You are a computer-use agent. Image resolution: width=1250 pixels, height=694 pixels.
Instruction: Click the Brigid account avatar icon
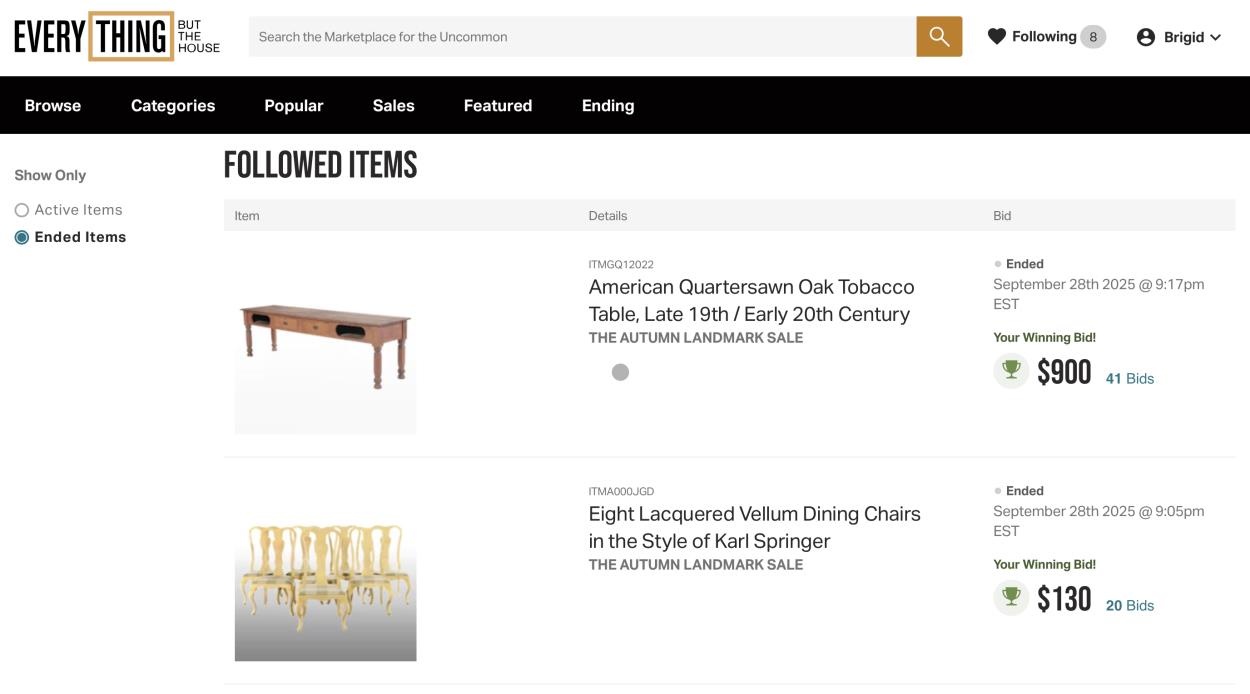pos(1146,37)
